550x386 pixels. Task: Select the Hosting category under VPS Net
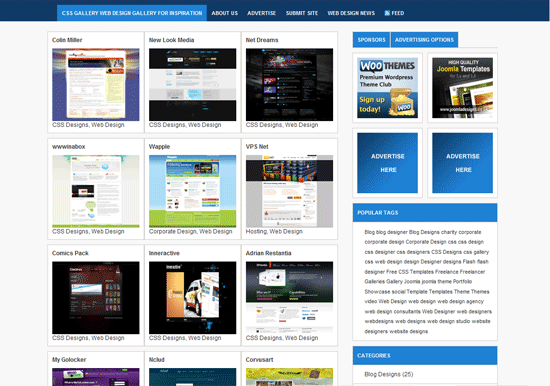256,231
